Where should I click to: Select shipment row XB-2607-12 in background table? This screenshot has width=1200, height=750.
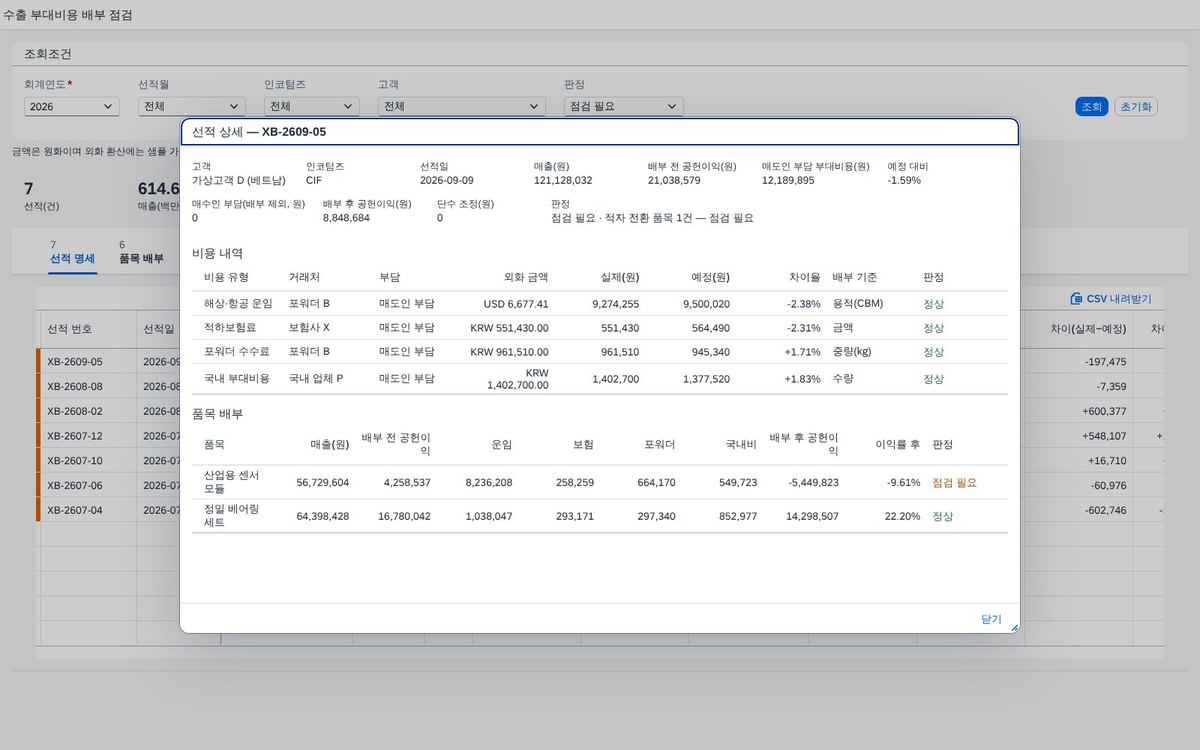pos(75,436)
